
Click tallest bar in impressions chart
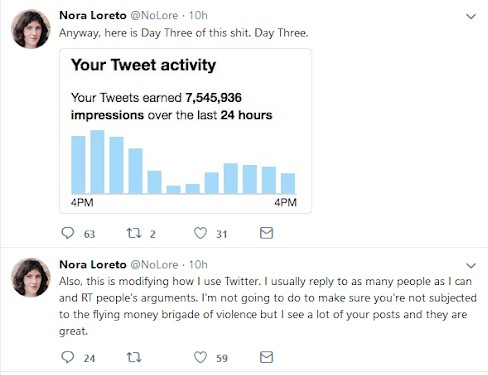97,162
